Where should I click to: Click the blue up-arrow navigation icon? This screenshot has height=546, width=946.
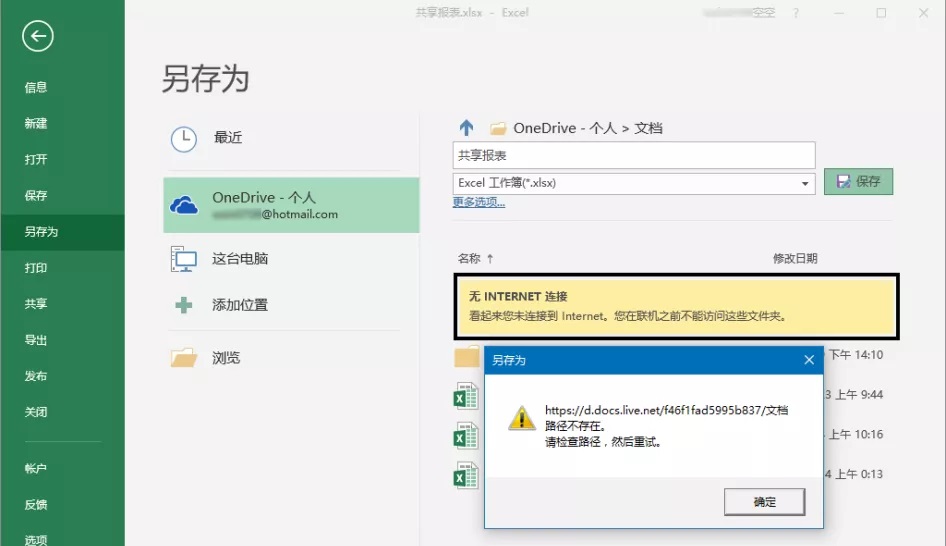click(466, 127)
